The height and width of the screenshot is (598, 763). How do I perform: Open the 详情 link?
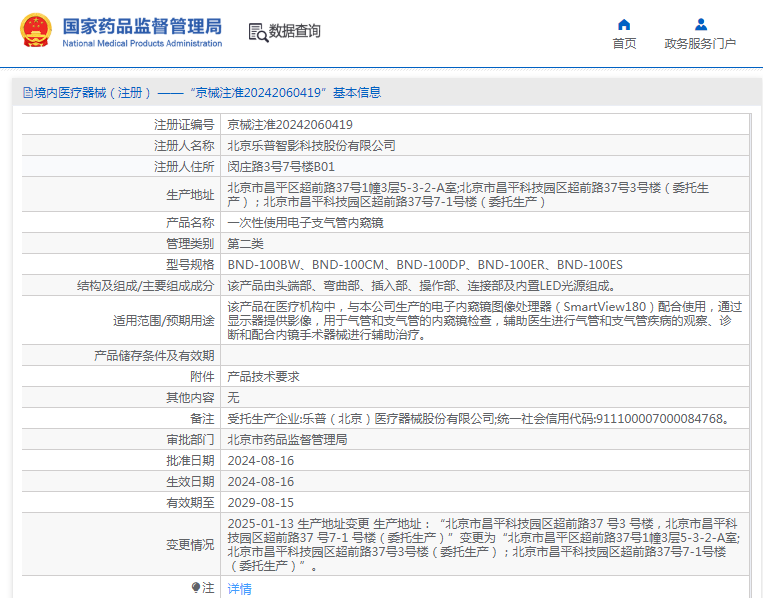[x=239, y=589]
